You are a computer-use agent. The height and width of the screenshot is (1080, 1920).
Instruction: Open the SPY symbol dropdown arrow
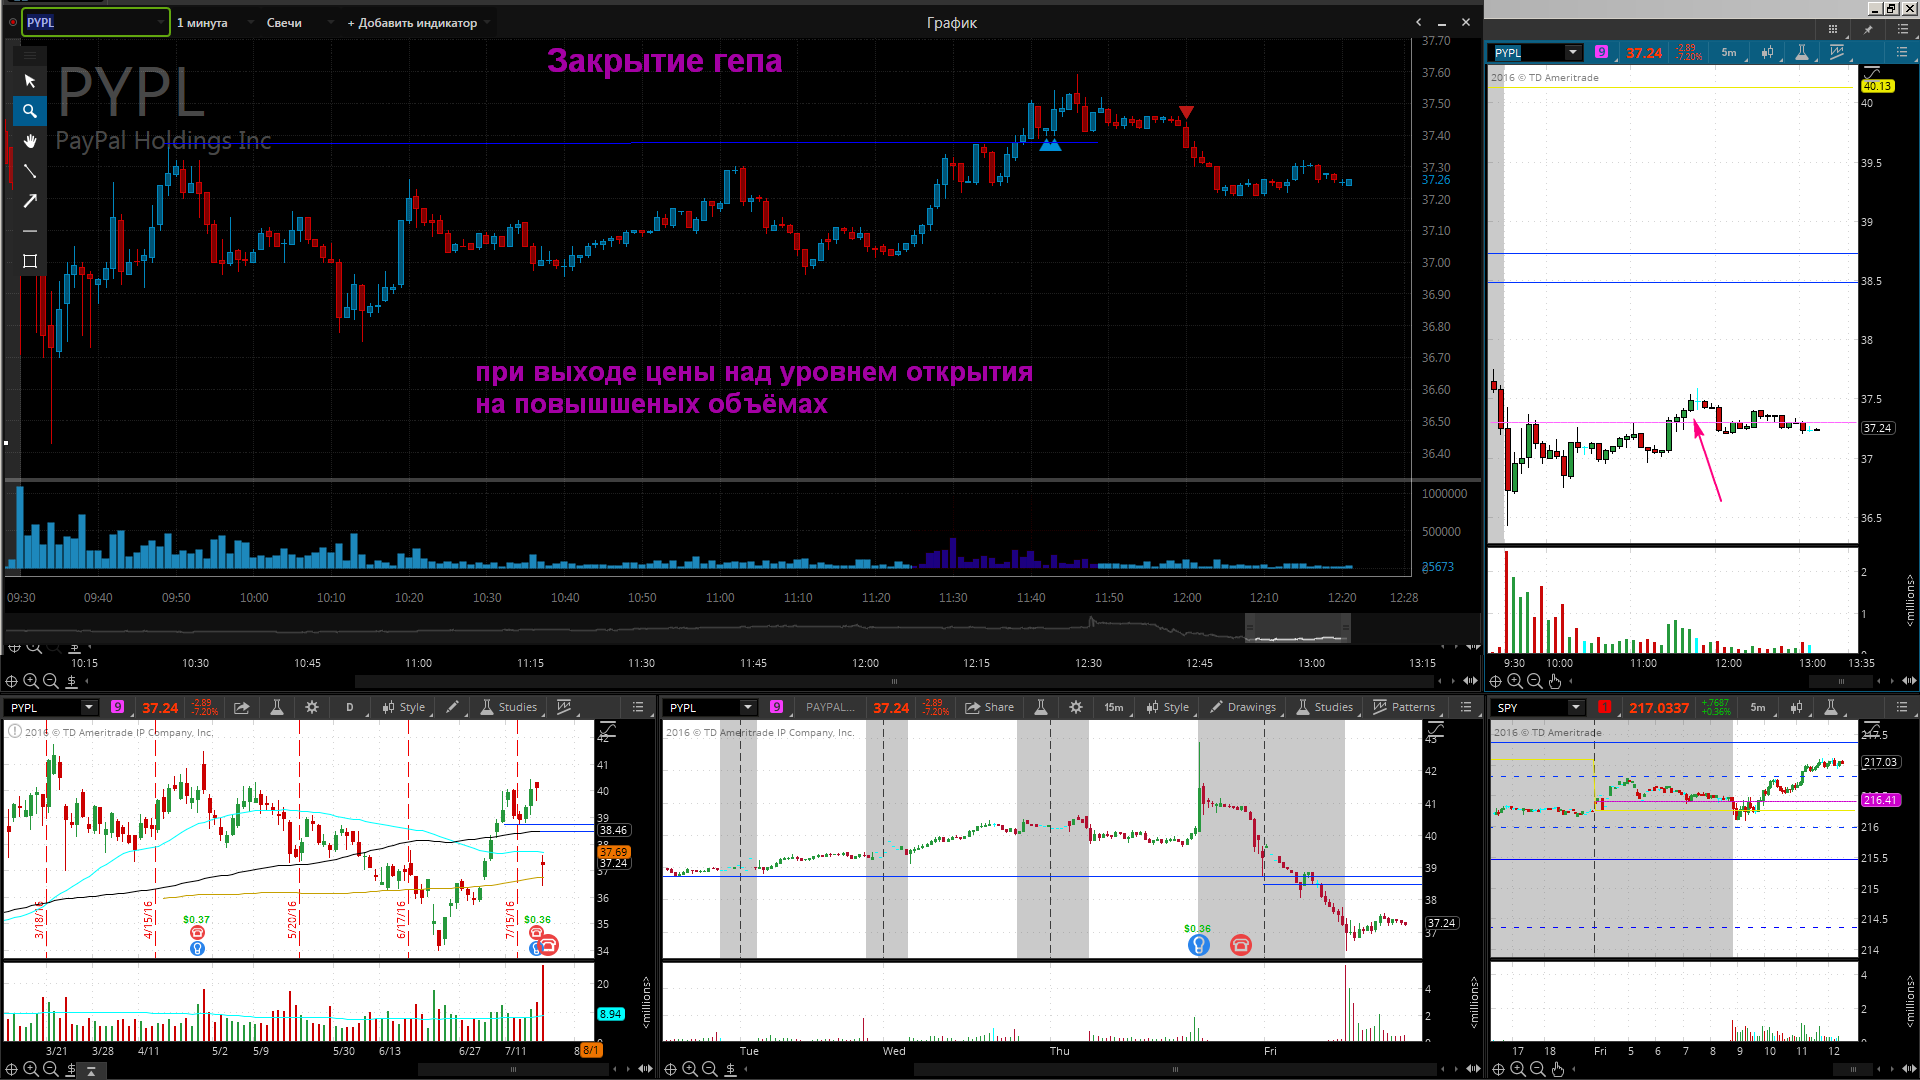coord(1576,707)
